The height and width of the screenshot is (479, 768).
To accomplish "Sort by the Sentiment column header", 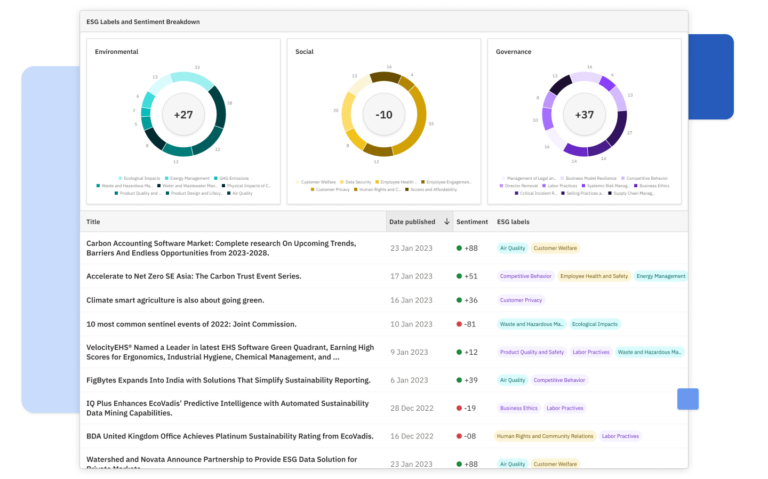I will 472,221.
